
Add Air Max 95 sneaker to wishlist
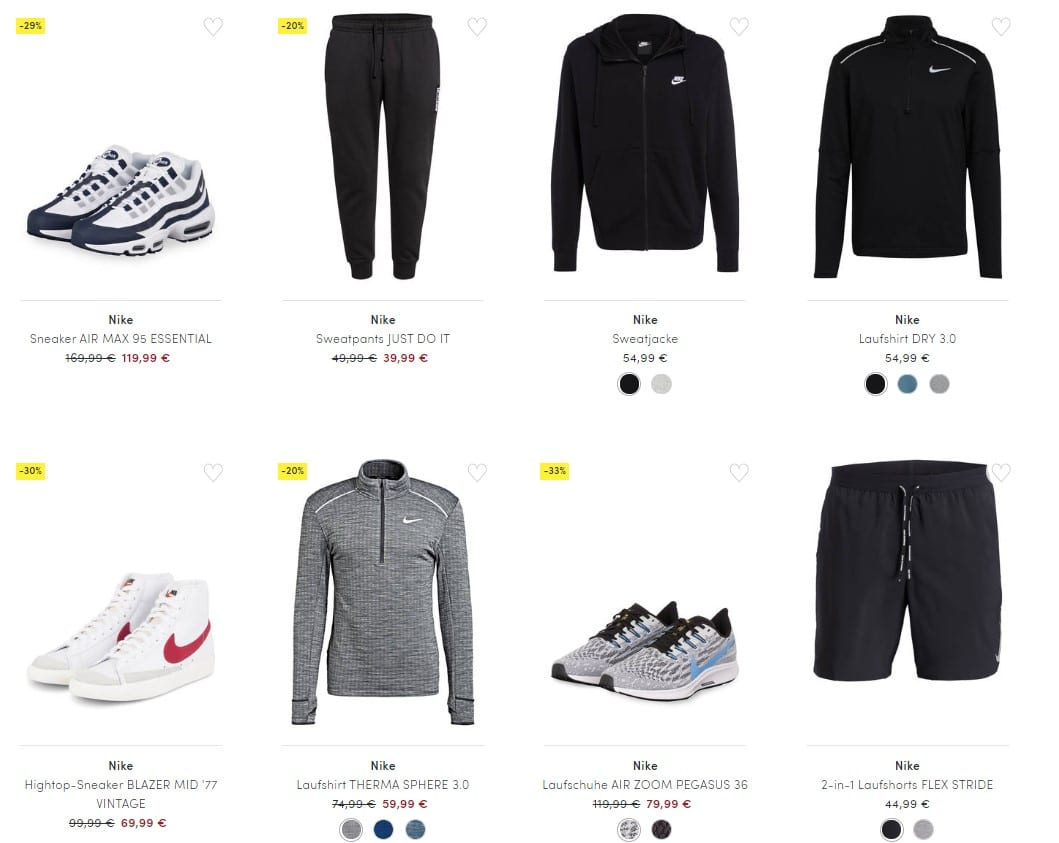(x=213, y=26)
